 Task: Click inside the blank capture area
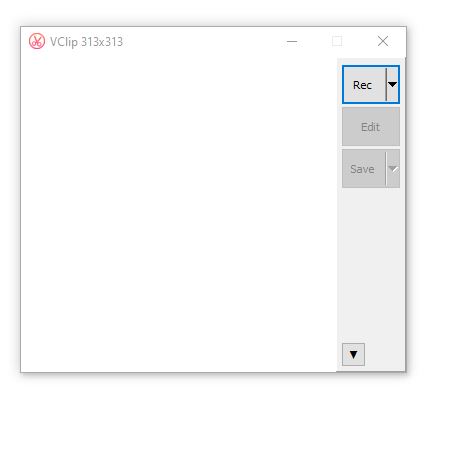tap(178, 215)
